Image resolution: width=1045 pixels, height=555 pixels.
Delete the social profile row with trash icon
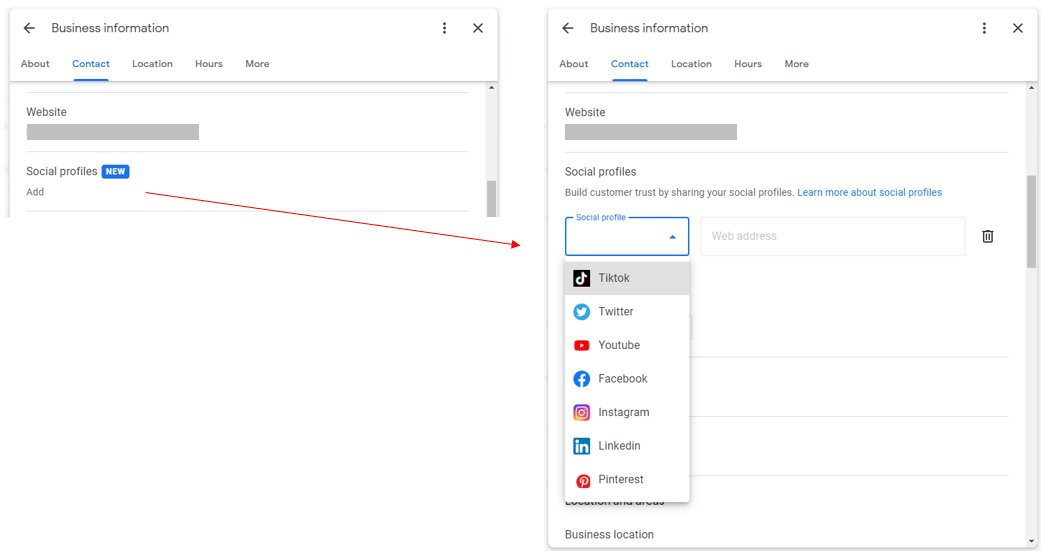(x=988, y=236)
